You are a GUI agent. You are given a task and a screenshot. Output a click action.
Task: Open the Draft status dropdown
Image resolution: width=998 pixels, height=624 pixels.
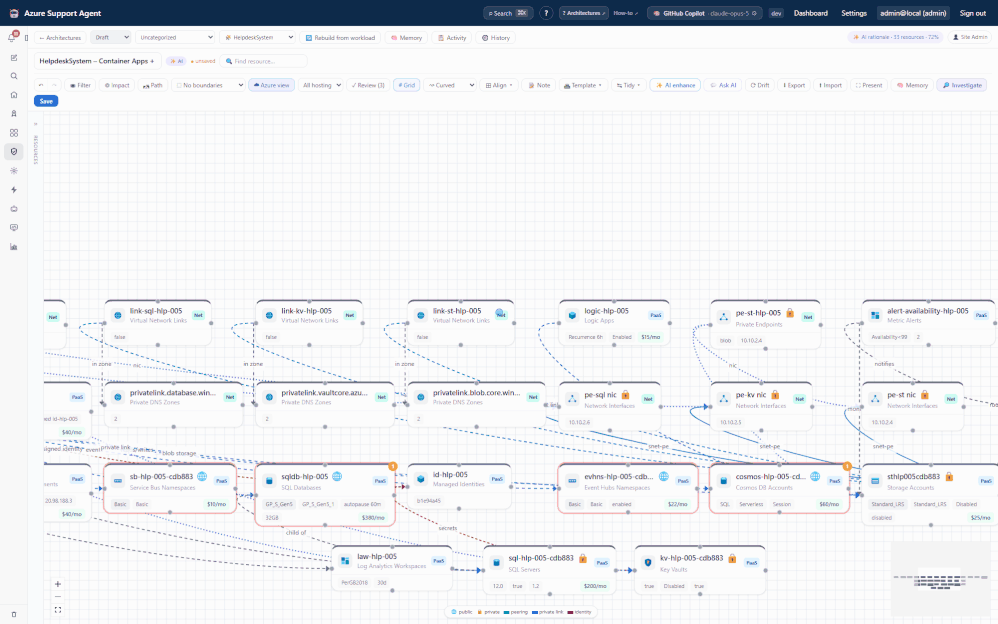point(111,38)
